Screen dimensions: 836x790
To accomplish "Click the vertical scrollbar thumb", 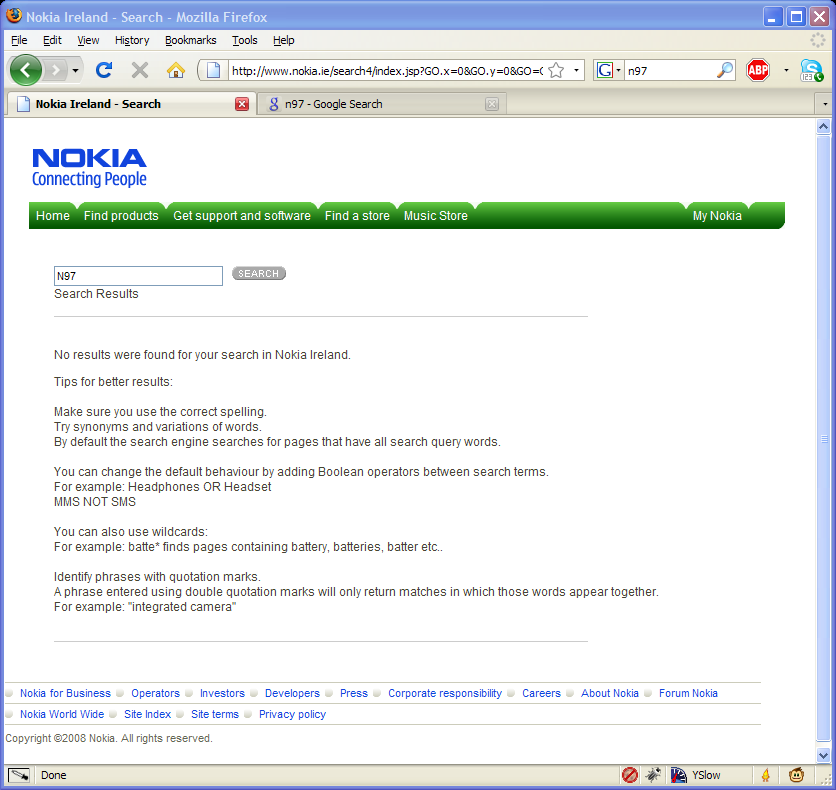I will click(x=823, y=439).
